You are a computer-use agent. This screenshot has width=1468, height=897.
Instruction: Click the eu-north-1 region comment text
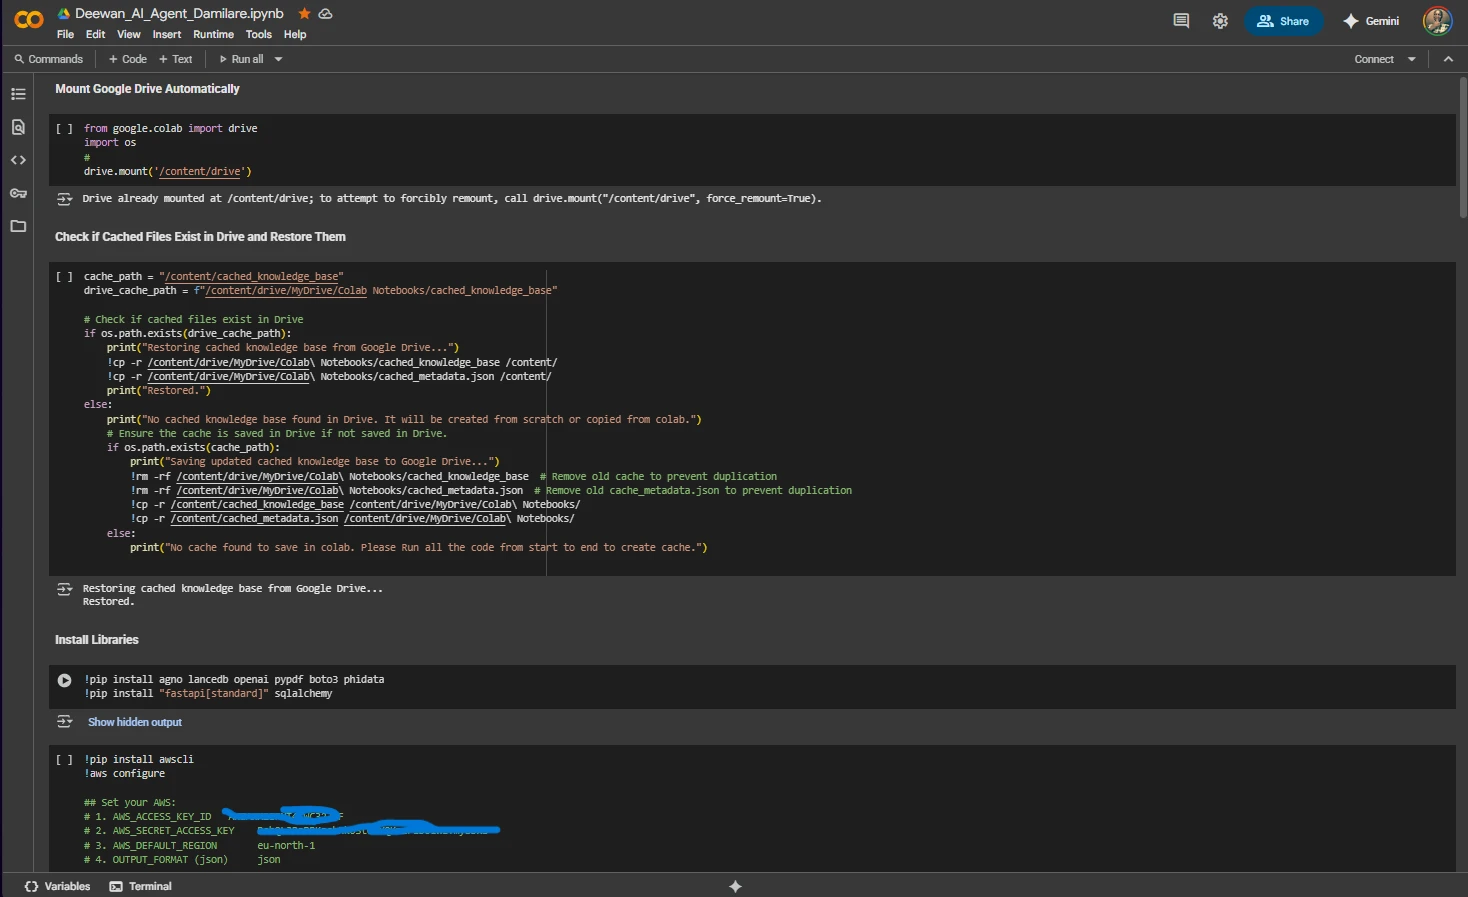(x=286, y=846)
